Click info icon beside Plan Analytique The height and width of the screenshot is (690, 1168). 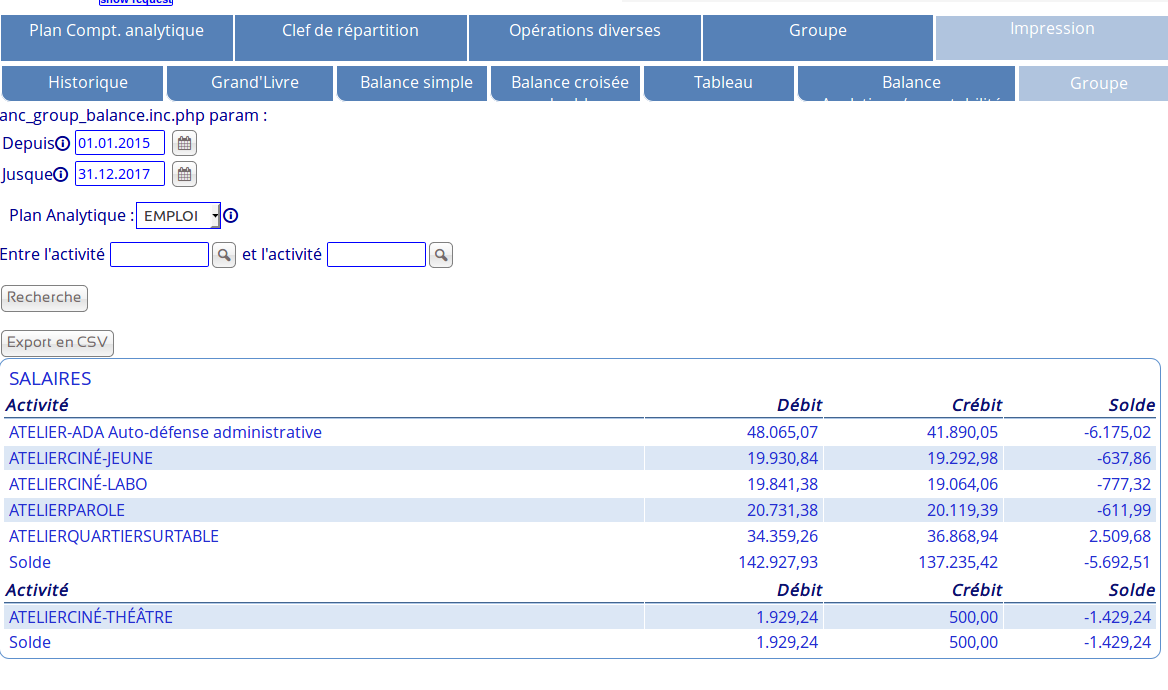[231, 216]
